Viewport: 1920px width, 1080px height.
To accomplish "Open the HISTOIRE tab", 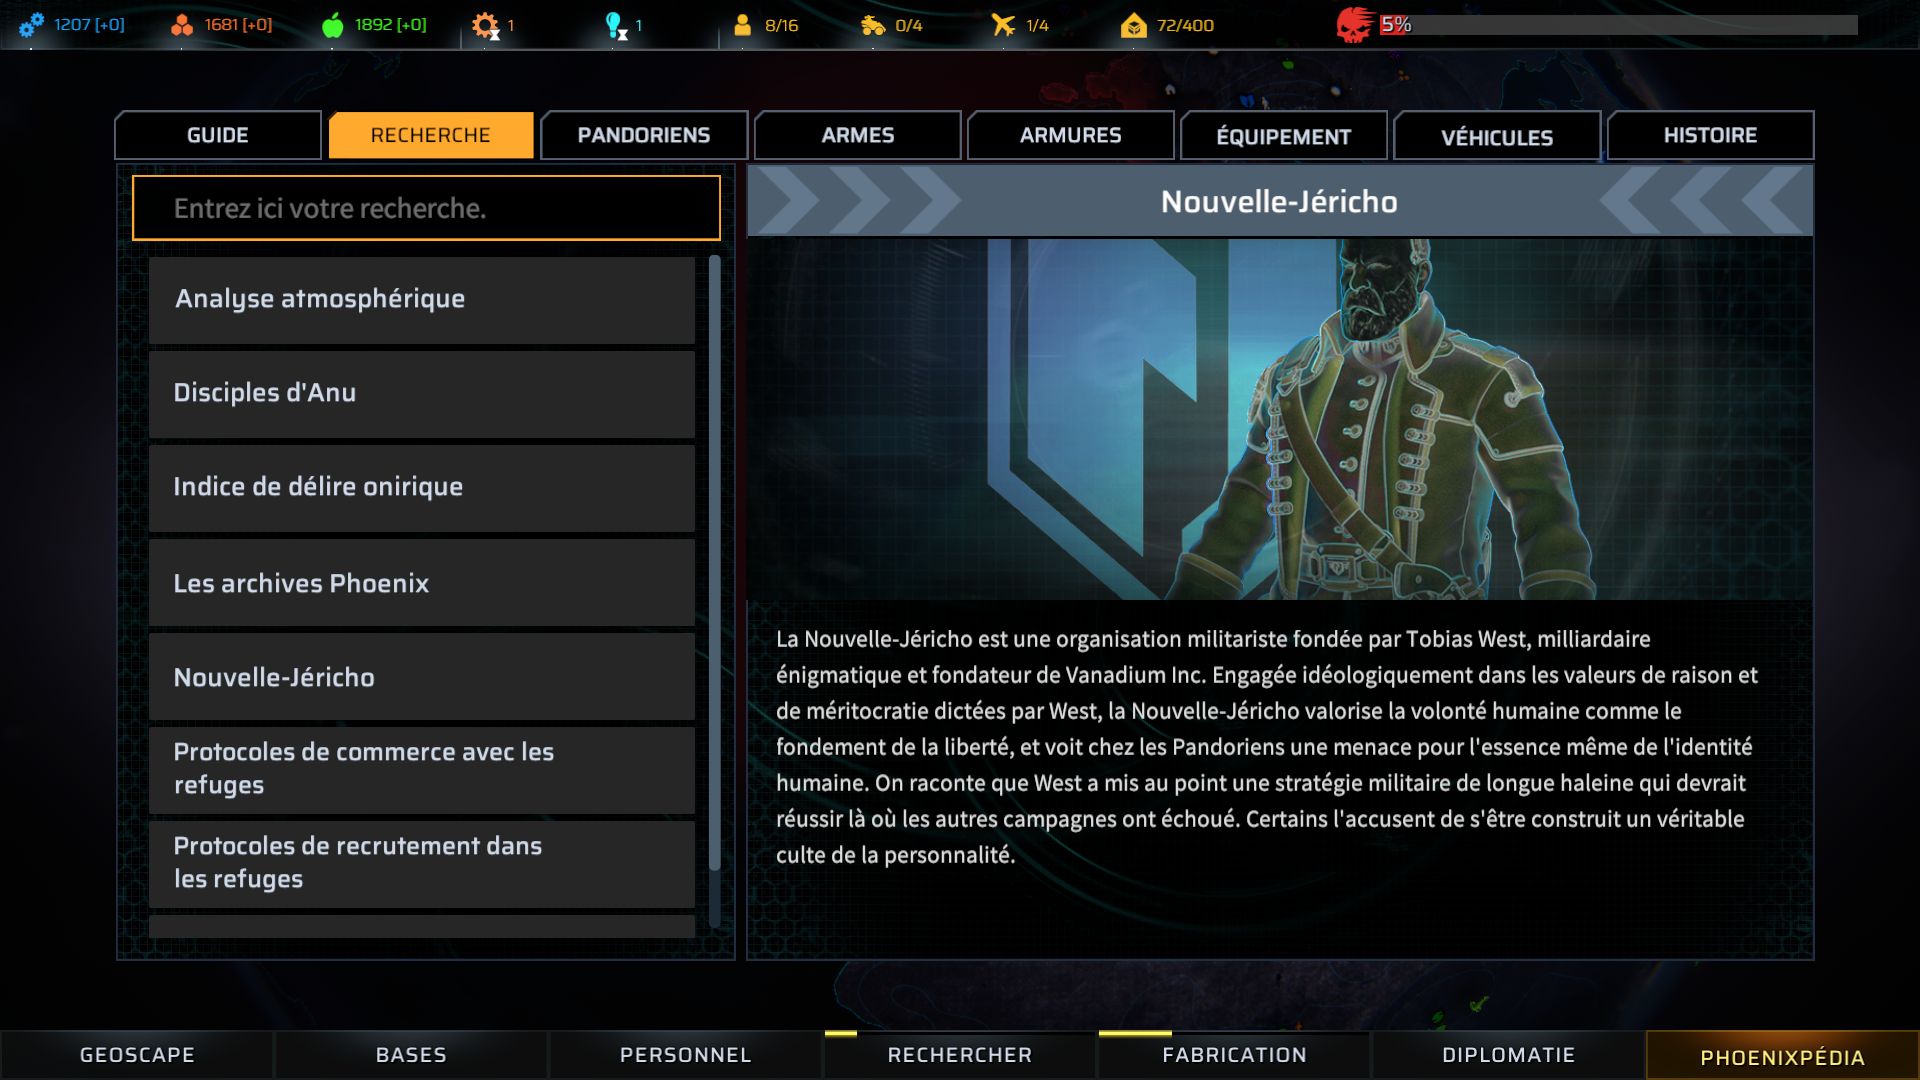I will pyautogui.click(x=1710, y=135).
